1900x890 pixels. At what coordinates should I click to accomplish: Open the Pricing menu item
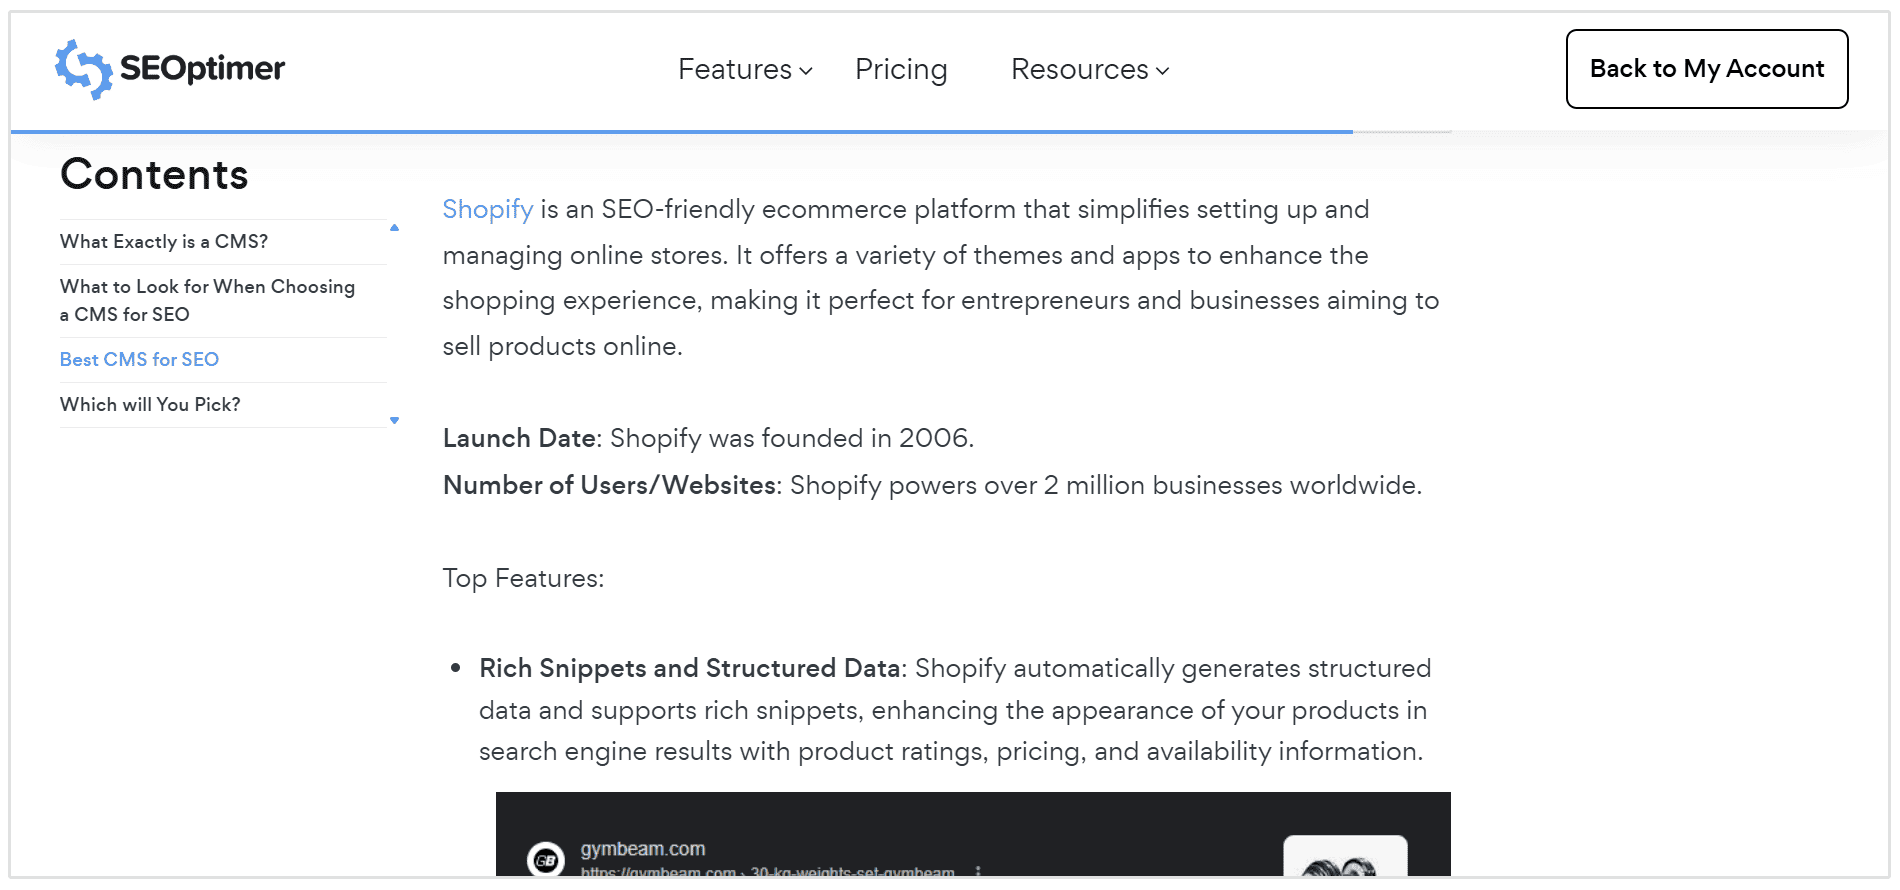click(x=900, y=69)
